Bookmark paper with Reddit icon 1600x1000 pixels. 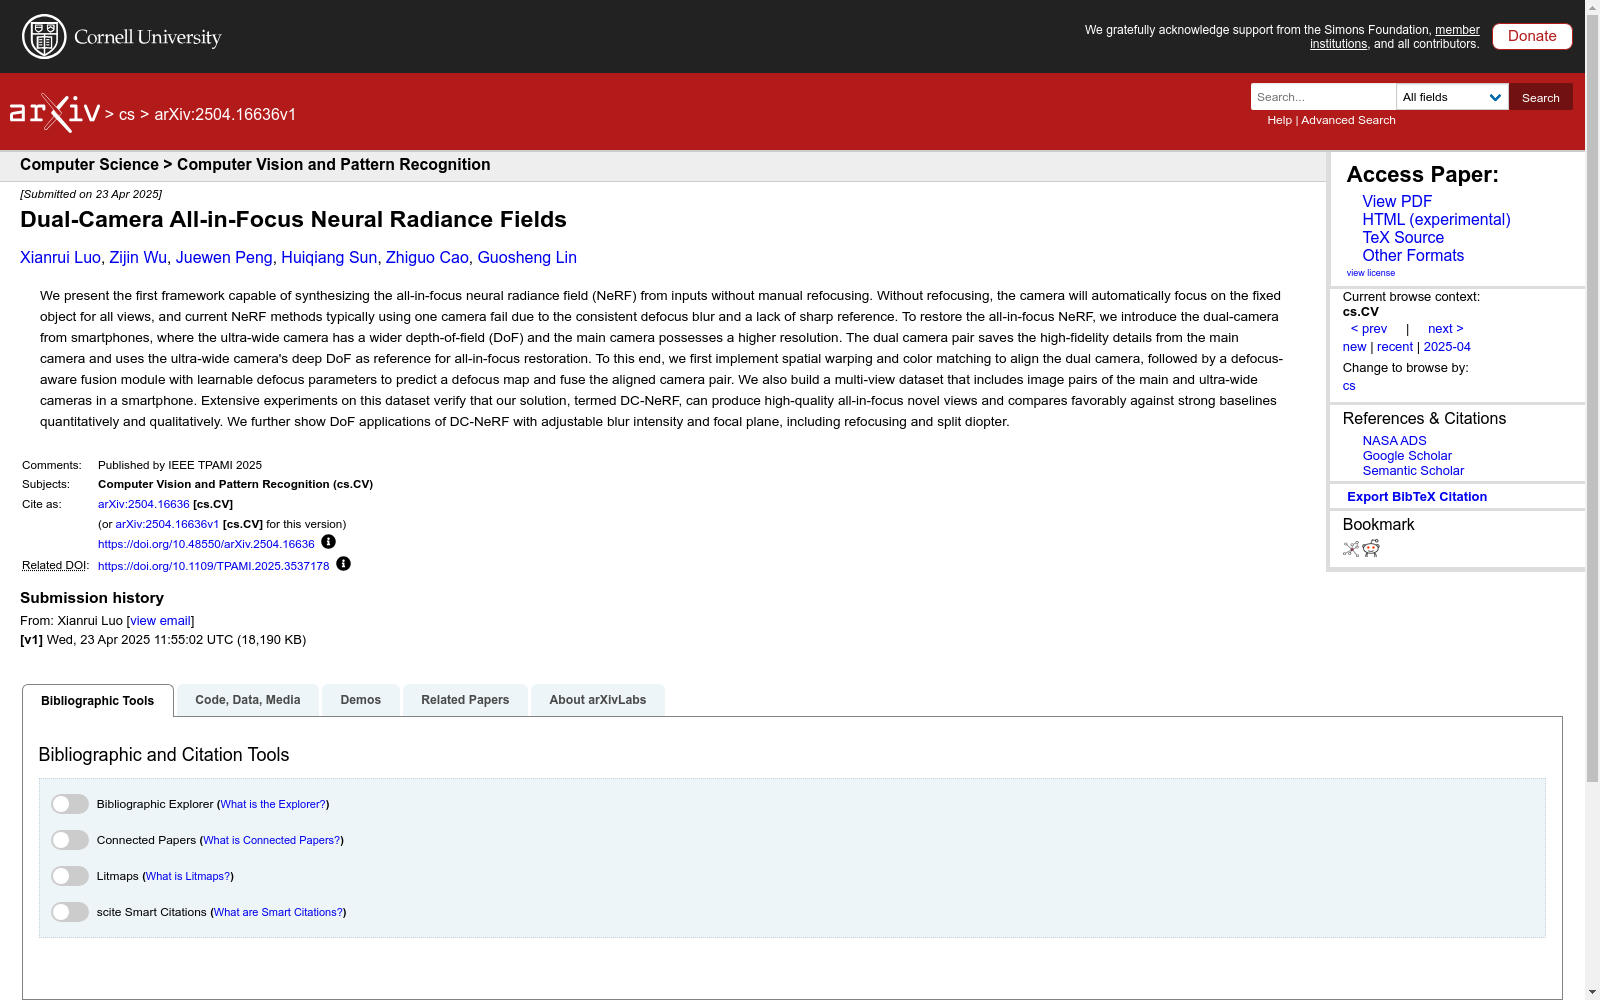point(1371,548)
